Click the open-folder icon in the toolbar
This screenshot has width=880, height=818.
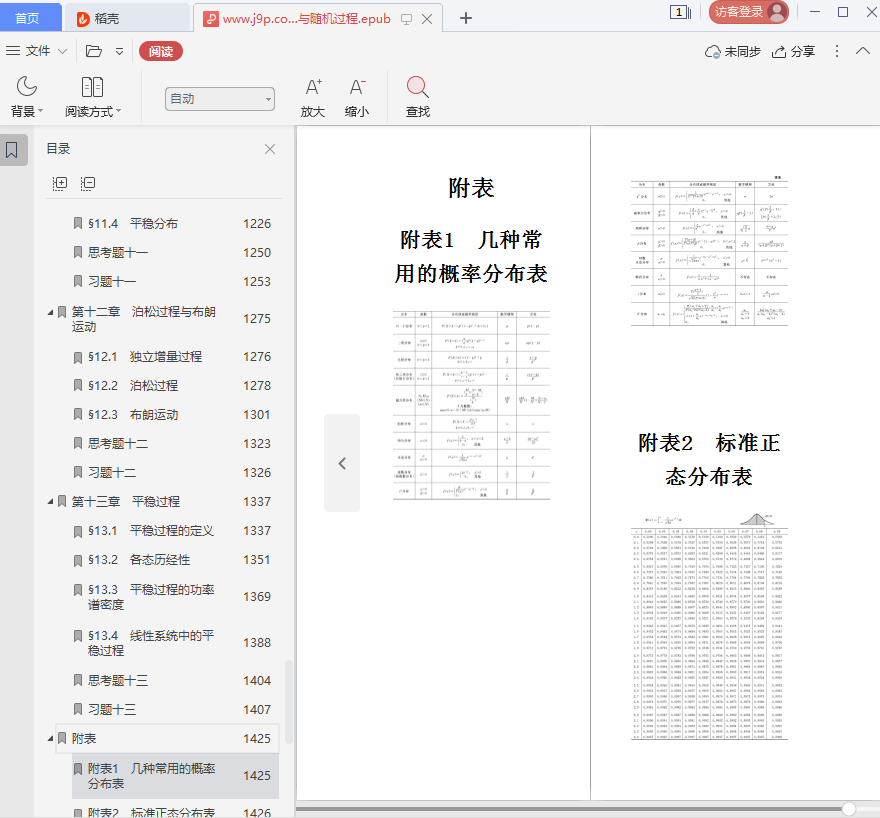click(94, 51)
